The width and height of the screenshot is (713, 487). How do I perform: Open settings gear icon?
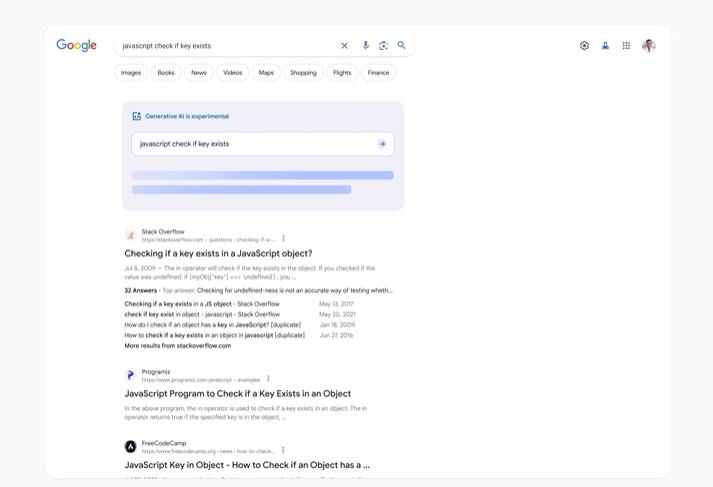[x=584, y=45]
